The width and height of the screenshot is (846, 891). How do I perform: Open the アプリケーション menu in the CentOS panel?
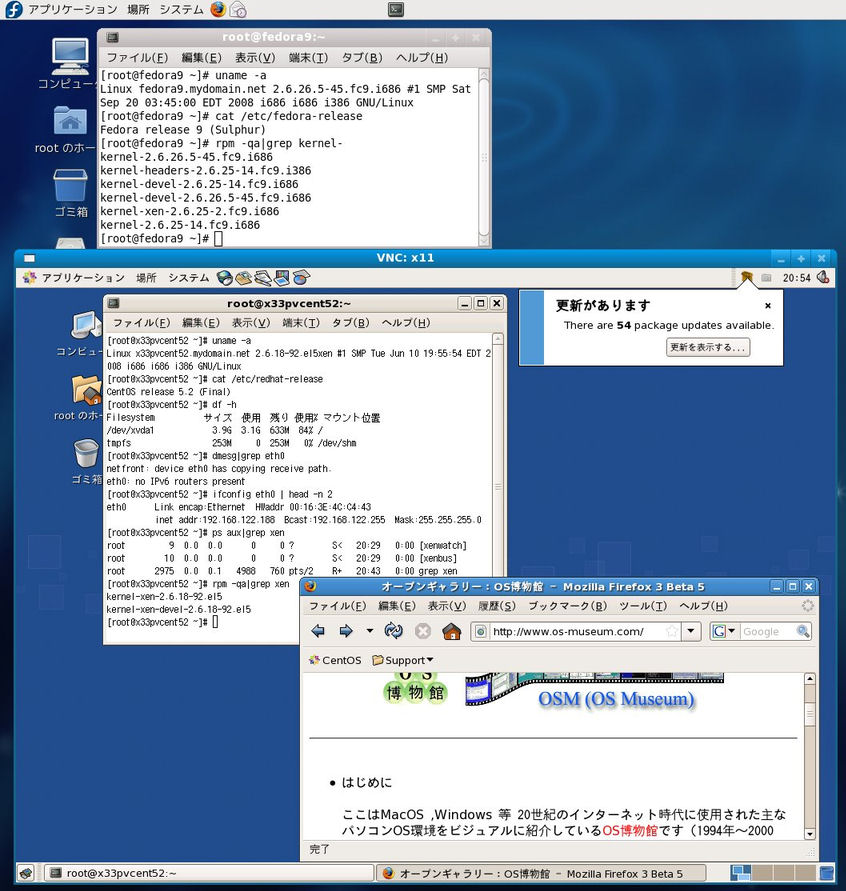coord(83,278)
